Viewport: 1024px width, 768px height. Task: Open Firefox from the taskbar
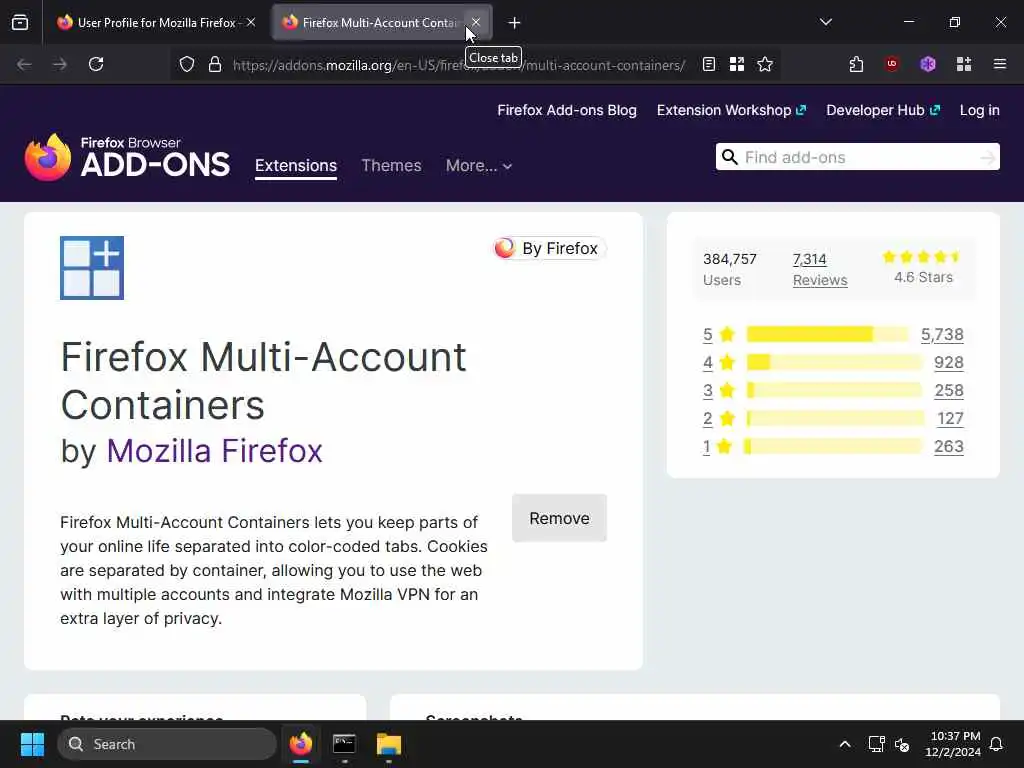coord(300,744)
